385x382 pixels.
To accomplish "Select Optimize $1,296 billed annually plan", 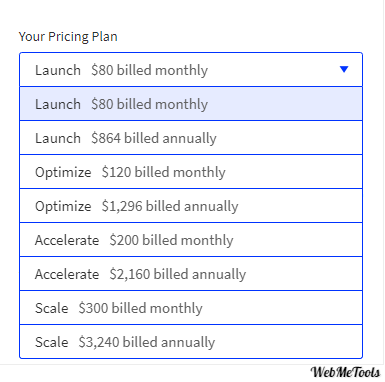I will [191, 206].
